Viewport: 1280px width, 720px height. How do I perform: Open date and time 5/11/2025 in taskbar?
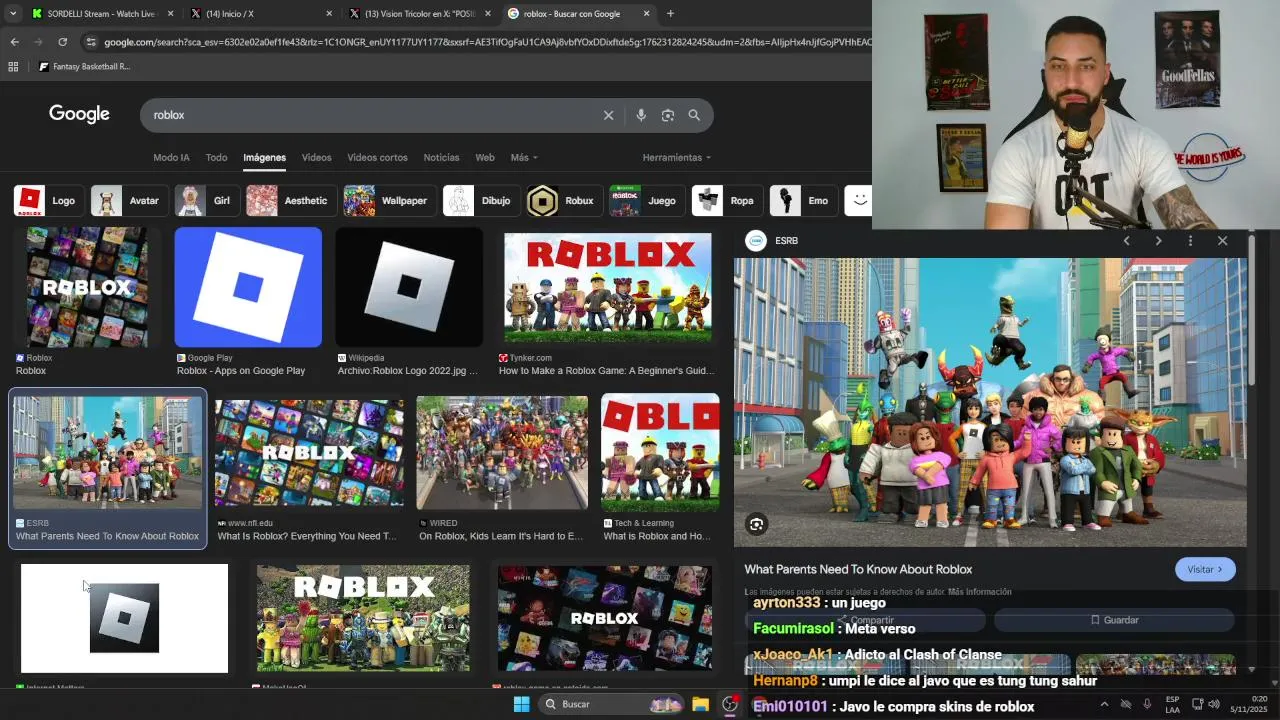pos(1248,704)
